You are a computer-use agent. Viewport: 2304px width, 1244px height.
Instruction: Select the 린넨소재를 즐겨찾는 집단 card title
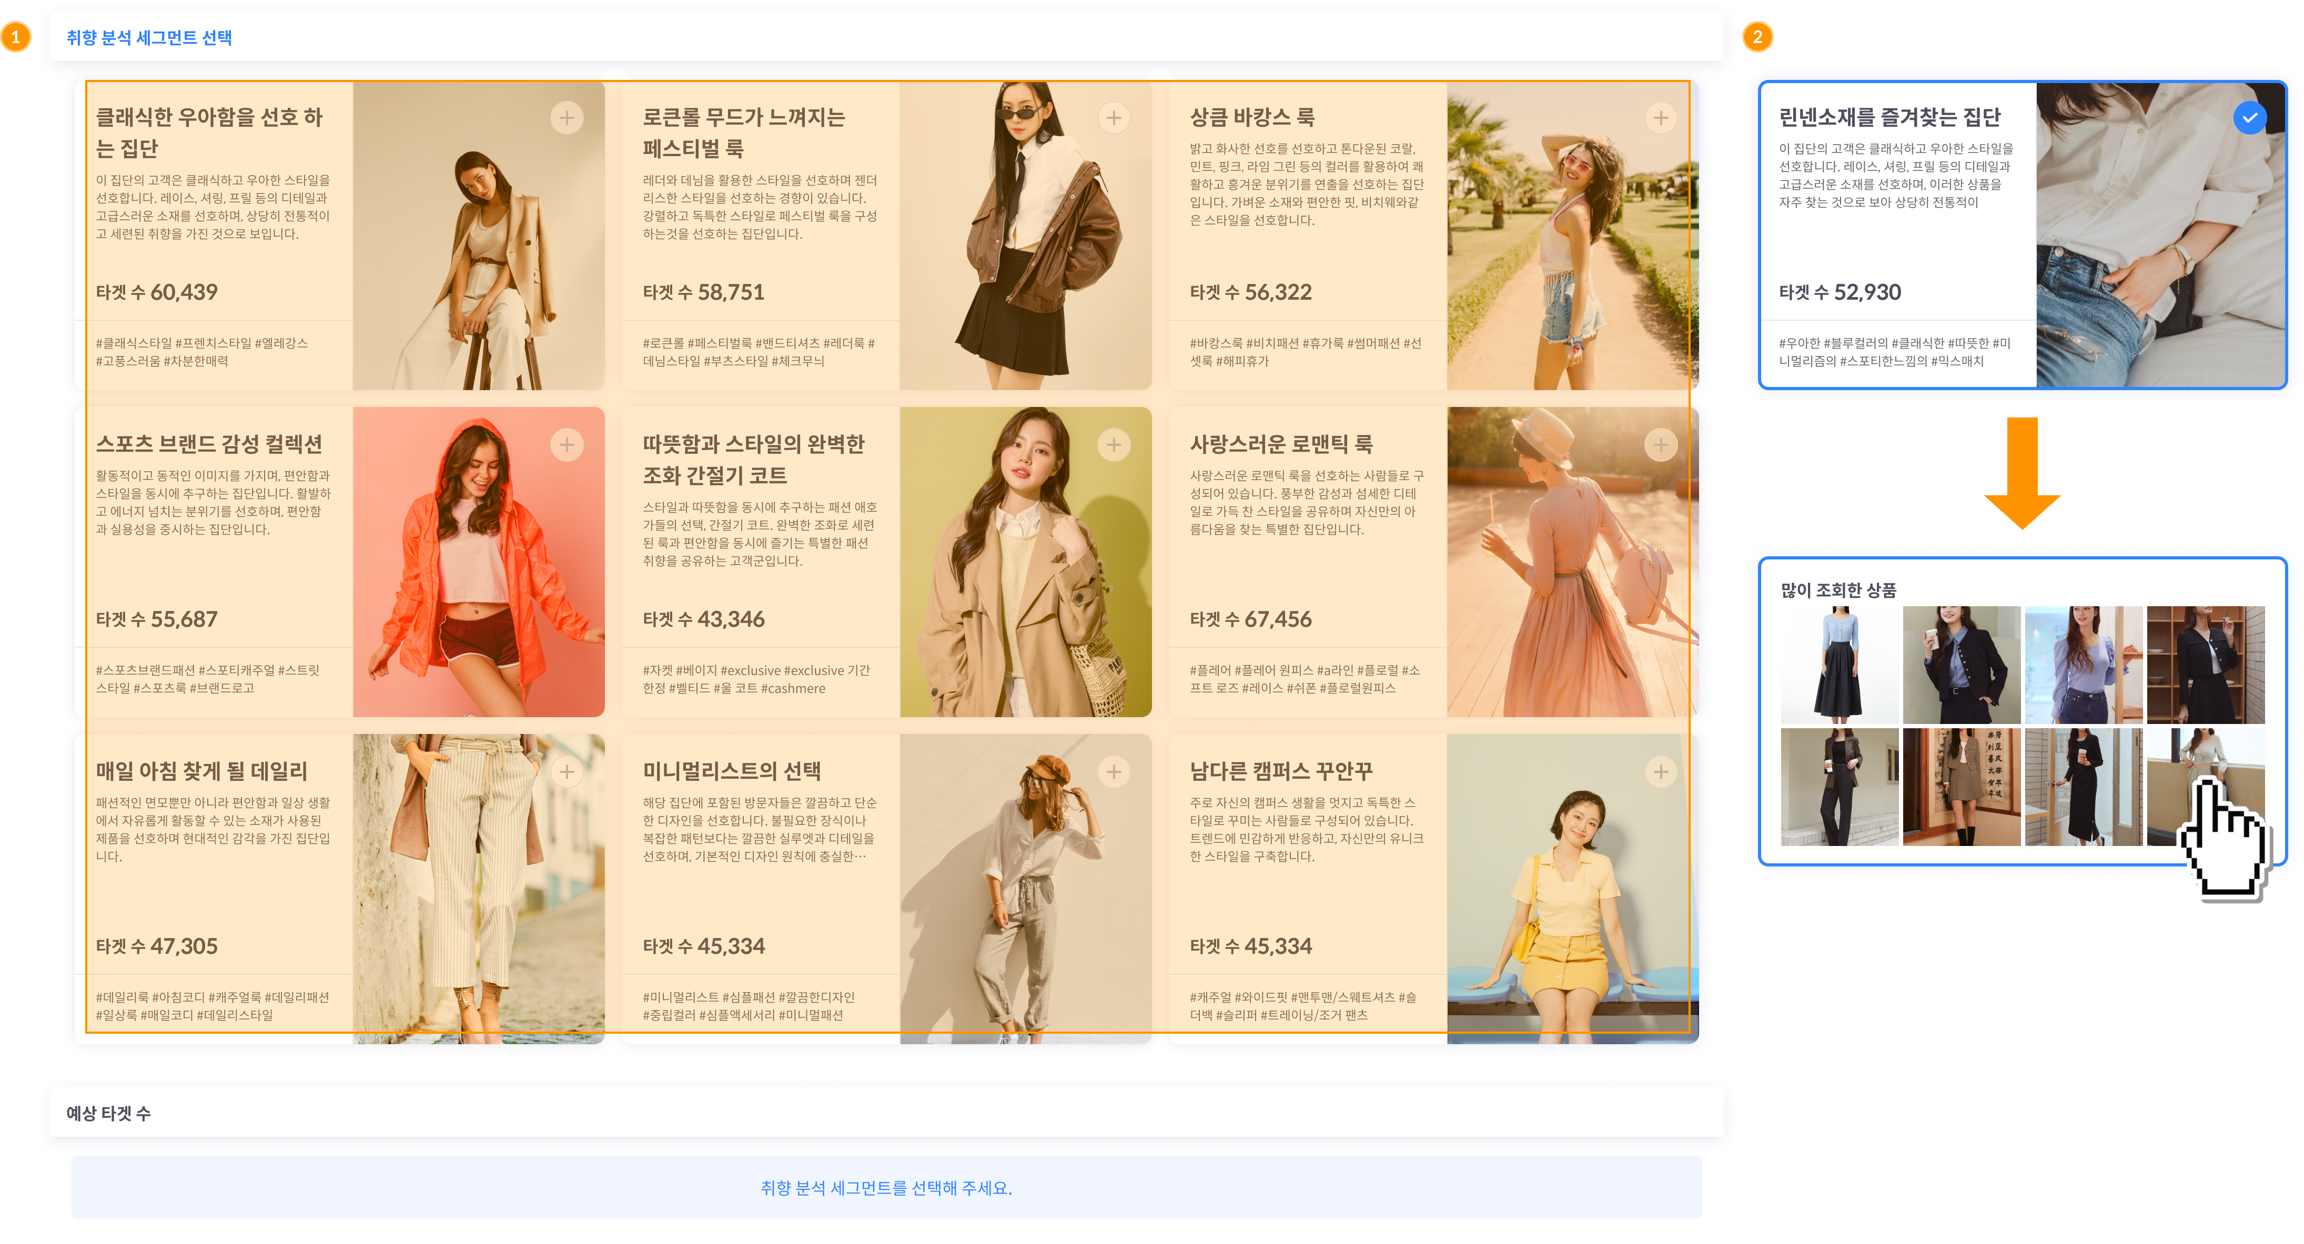click(x=1889, y=118)
